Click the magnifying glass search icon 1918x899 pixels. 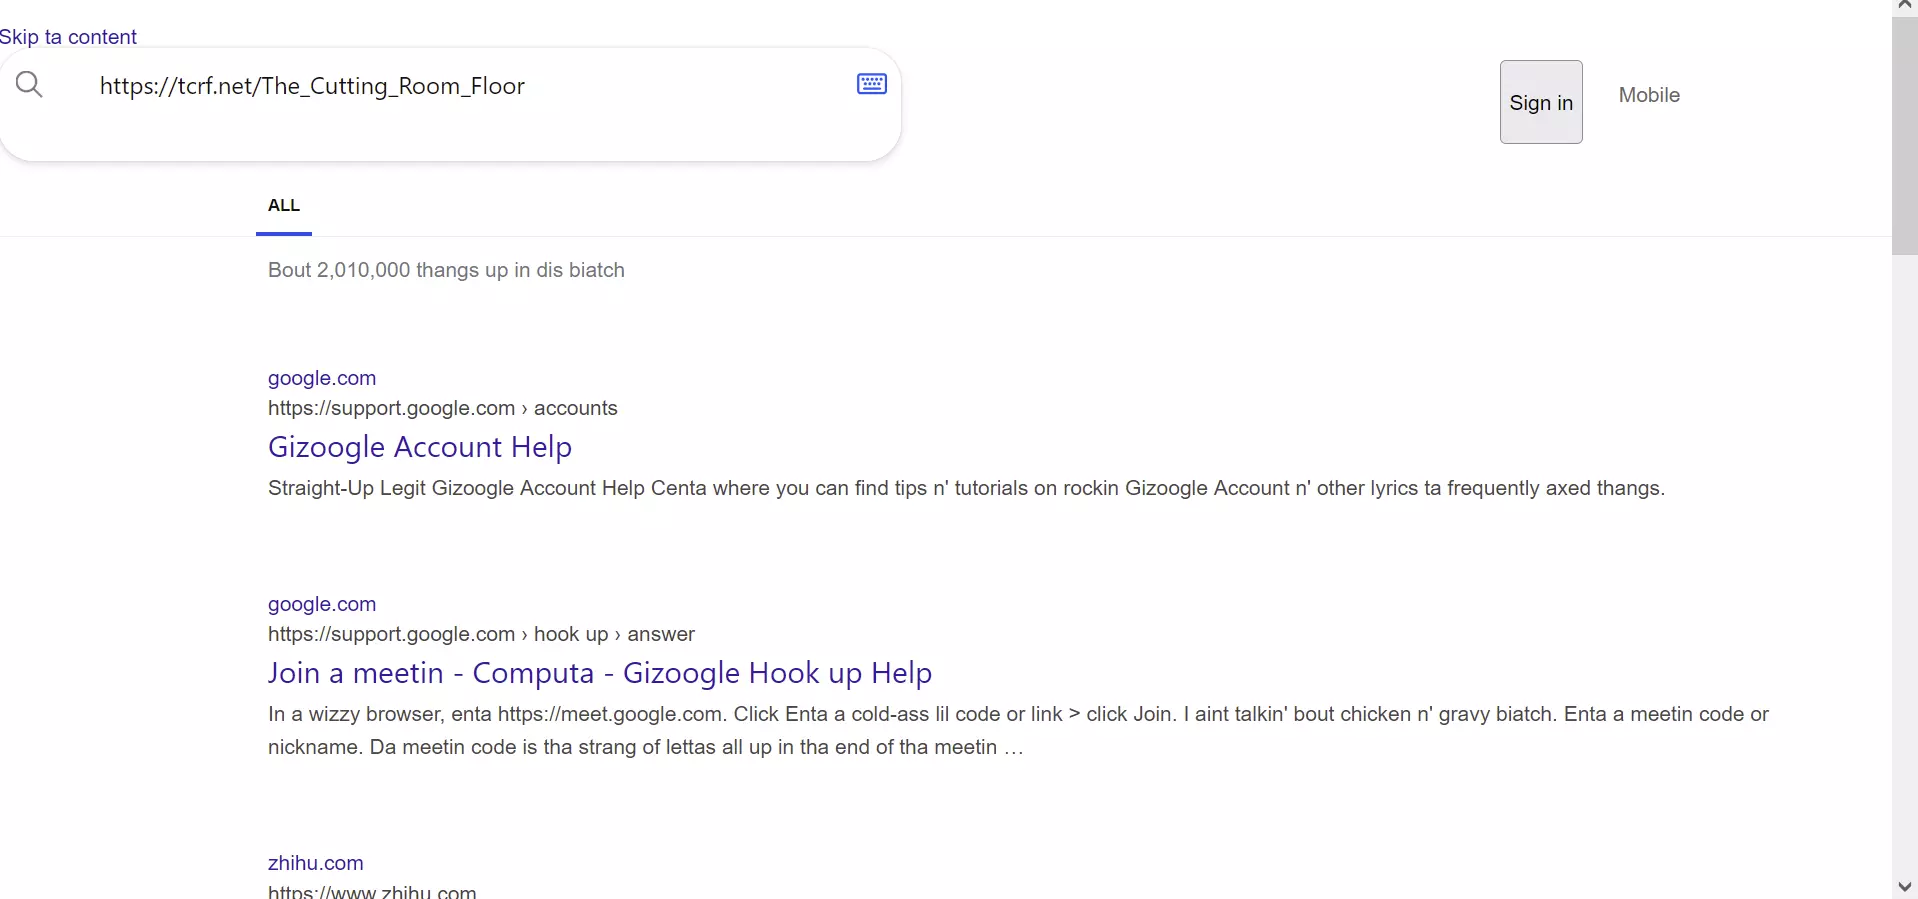tap(30, 85)
